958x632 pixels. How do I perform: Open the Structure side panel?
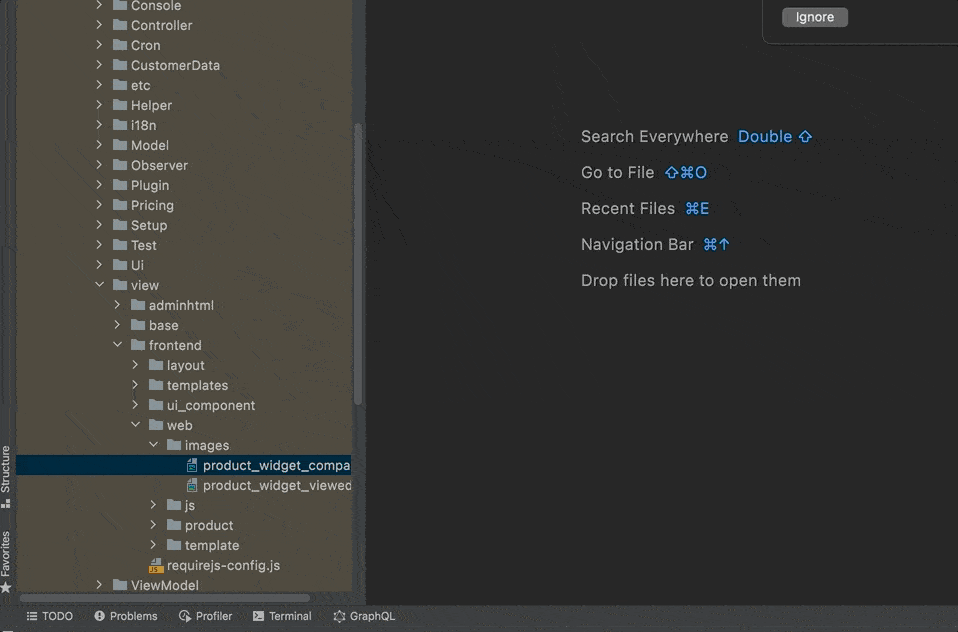(x=6, y=475)
